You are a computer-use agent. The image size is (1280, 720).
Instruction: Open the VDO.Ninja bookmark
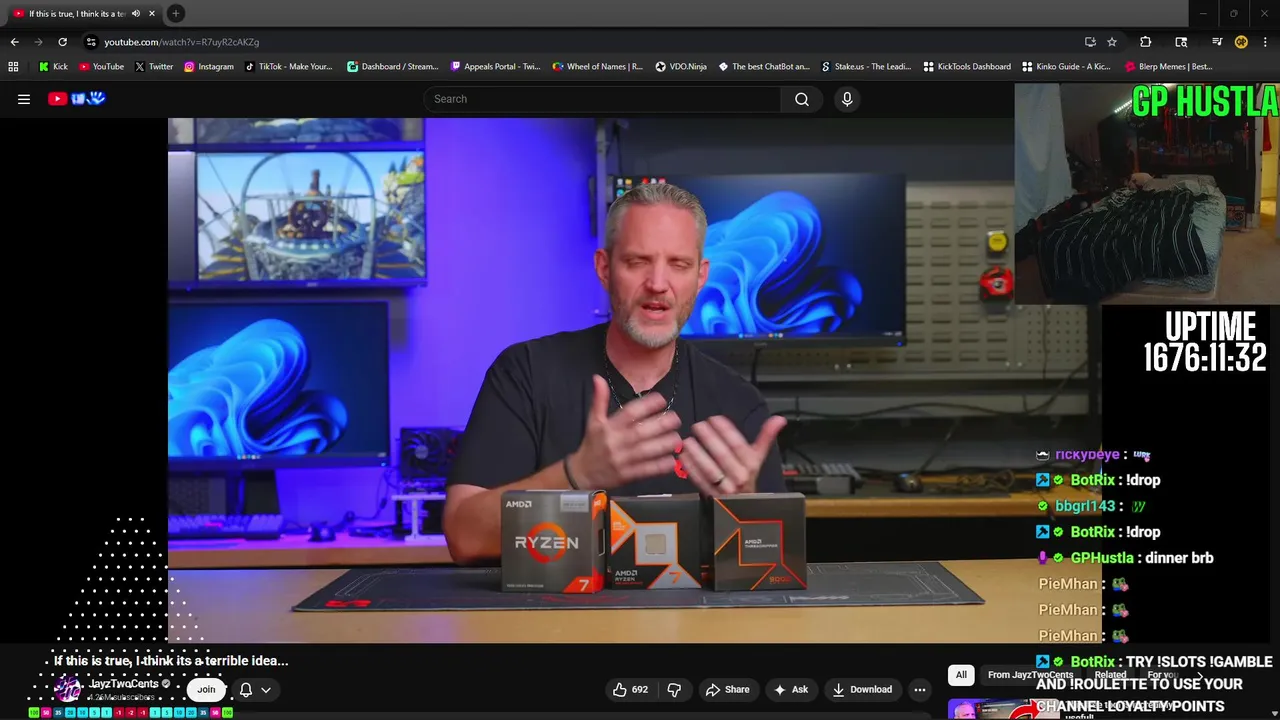(680, 67)
